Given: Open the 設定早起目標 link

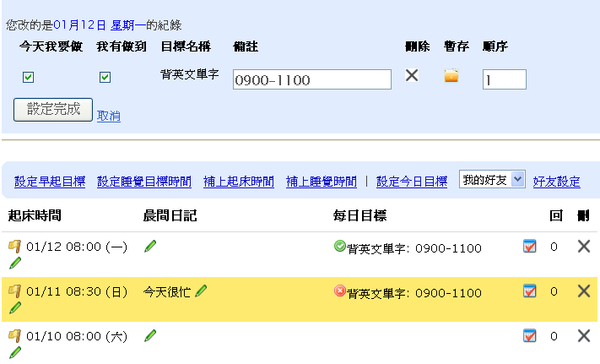Looking at the screenshot, I should pyautogui.click(x=50, y=181).
